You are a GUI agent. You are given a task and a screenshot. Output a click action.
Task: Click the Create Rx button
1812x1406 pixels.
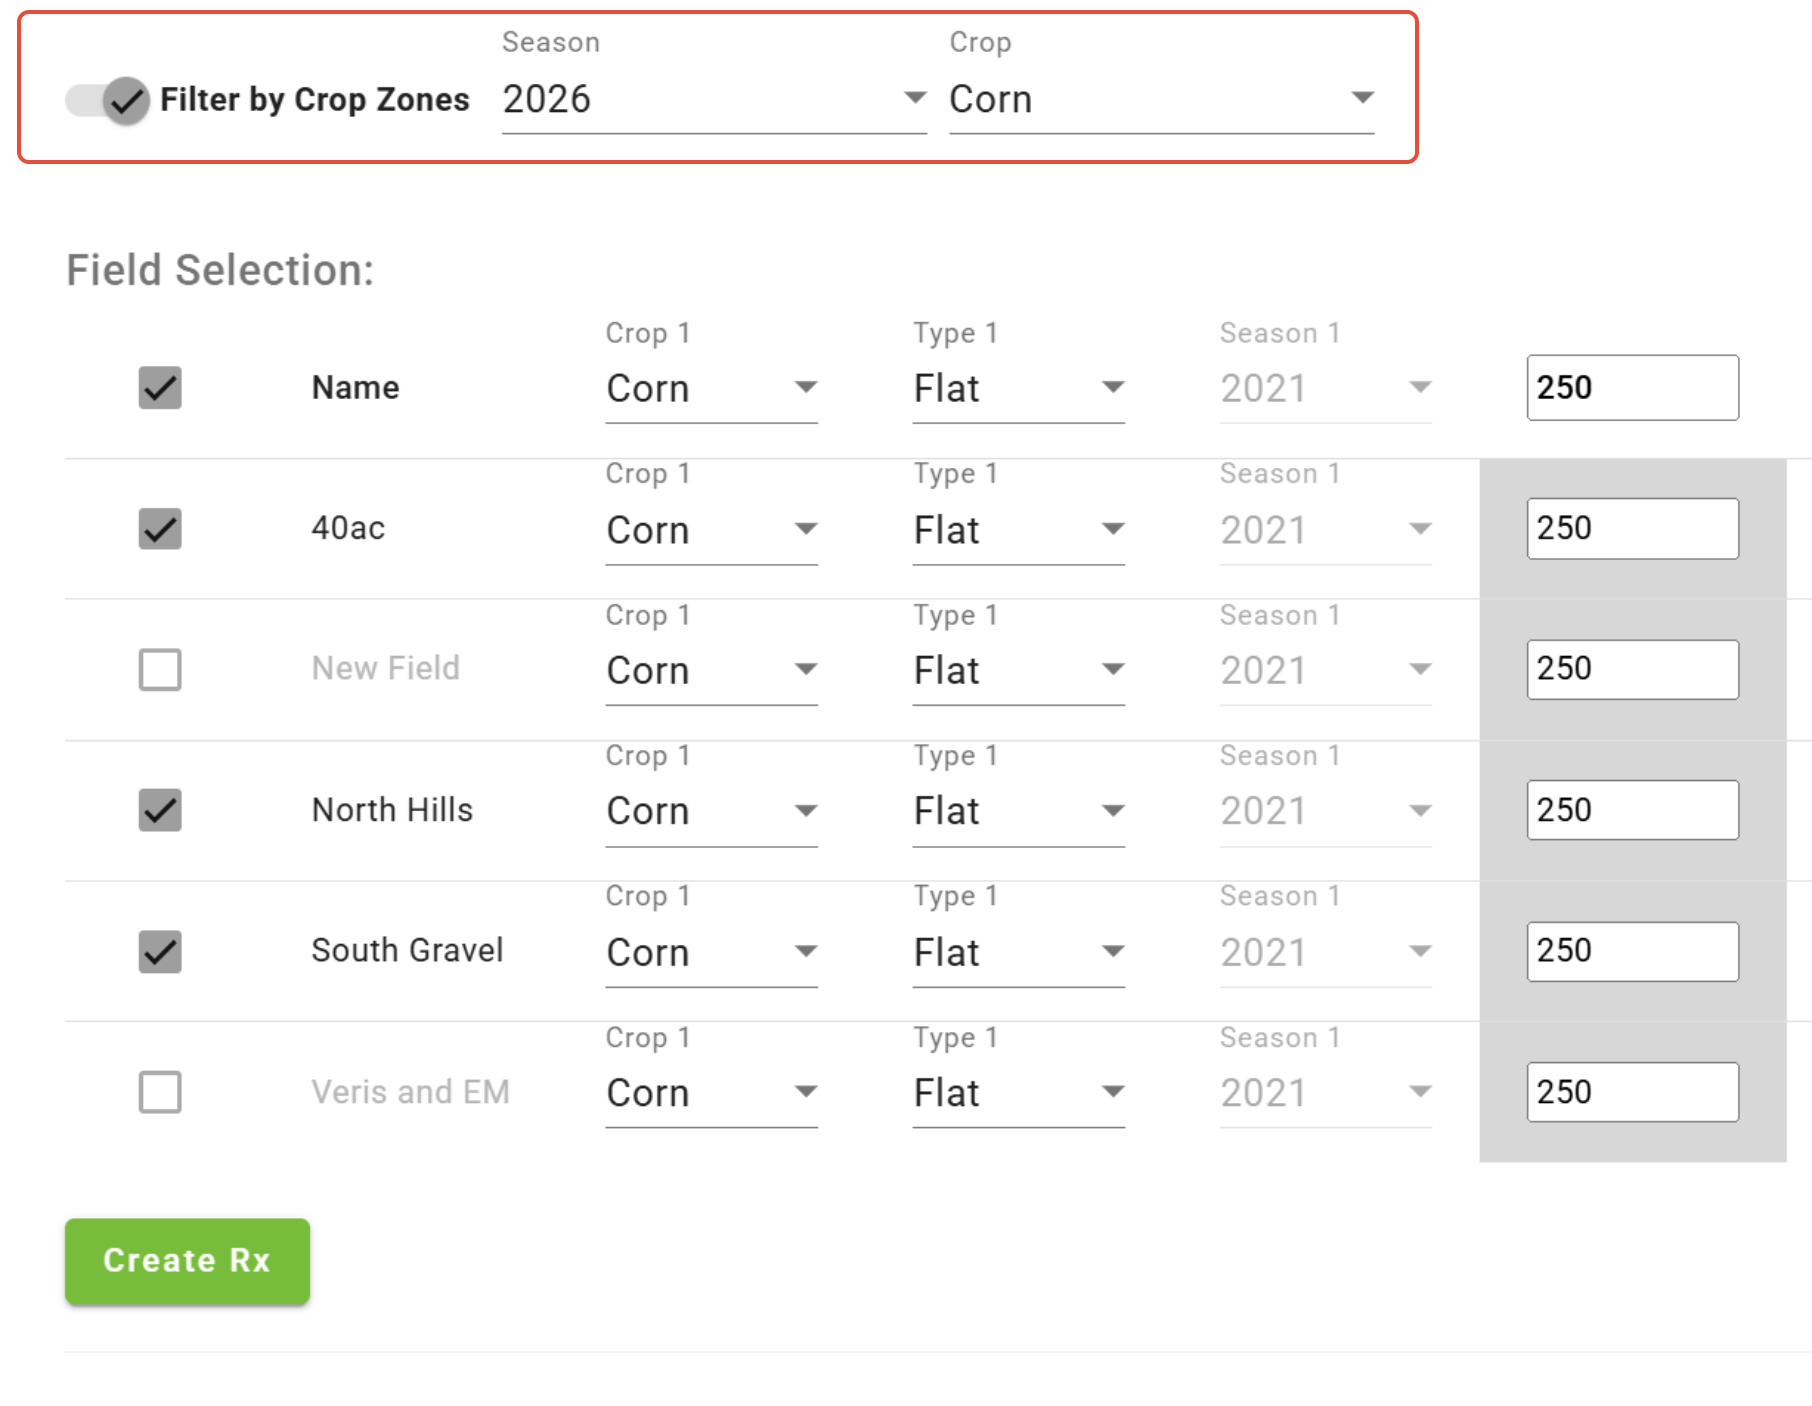[187, 1261]
